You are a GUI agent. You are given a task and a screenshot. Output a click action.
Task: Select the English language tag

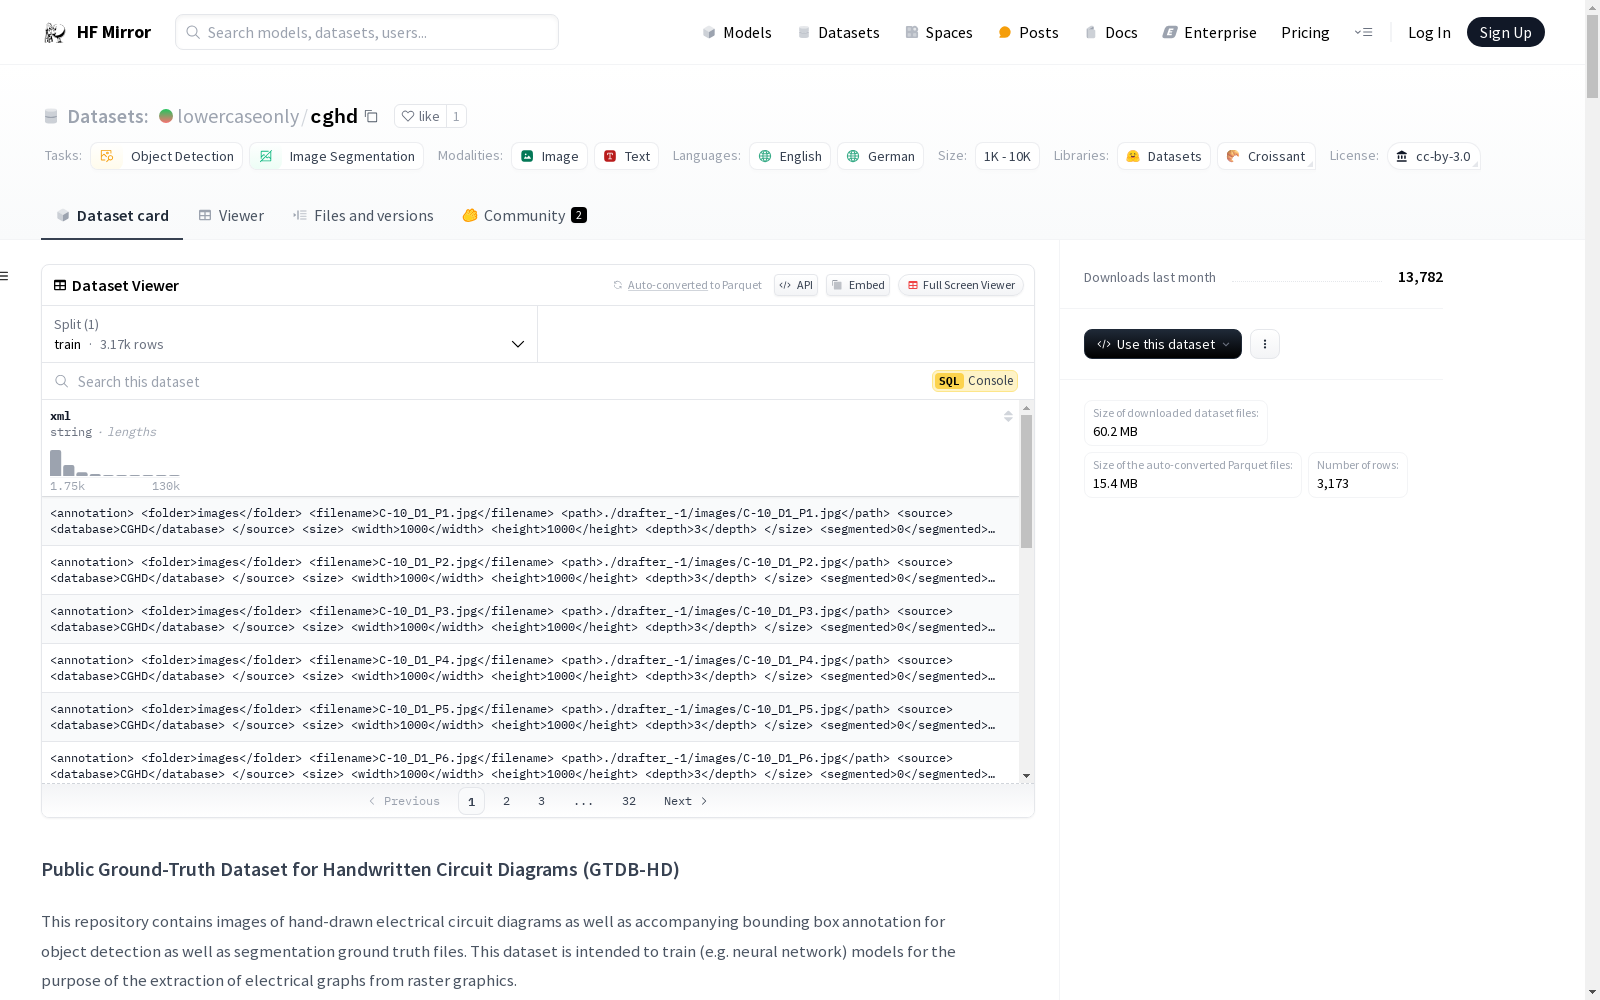pyautogui.click(x=790, y=156)
